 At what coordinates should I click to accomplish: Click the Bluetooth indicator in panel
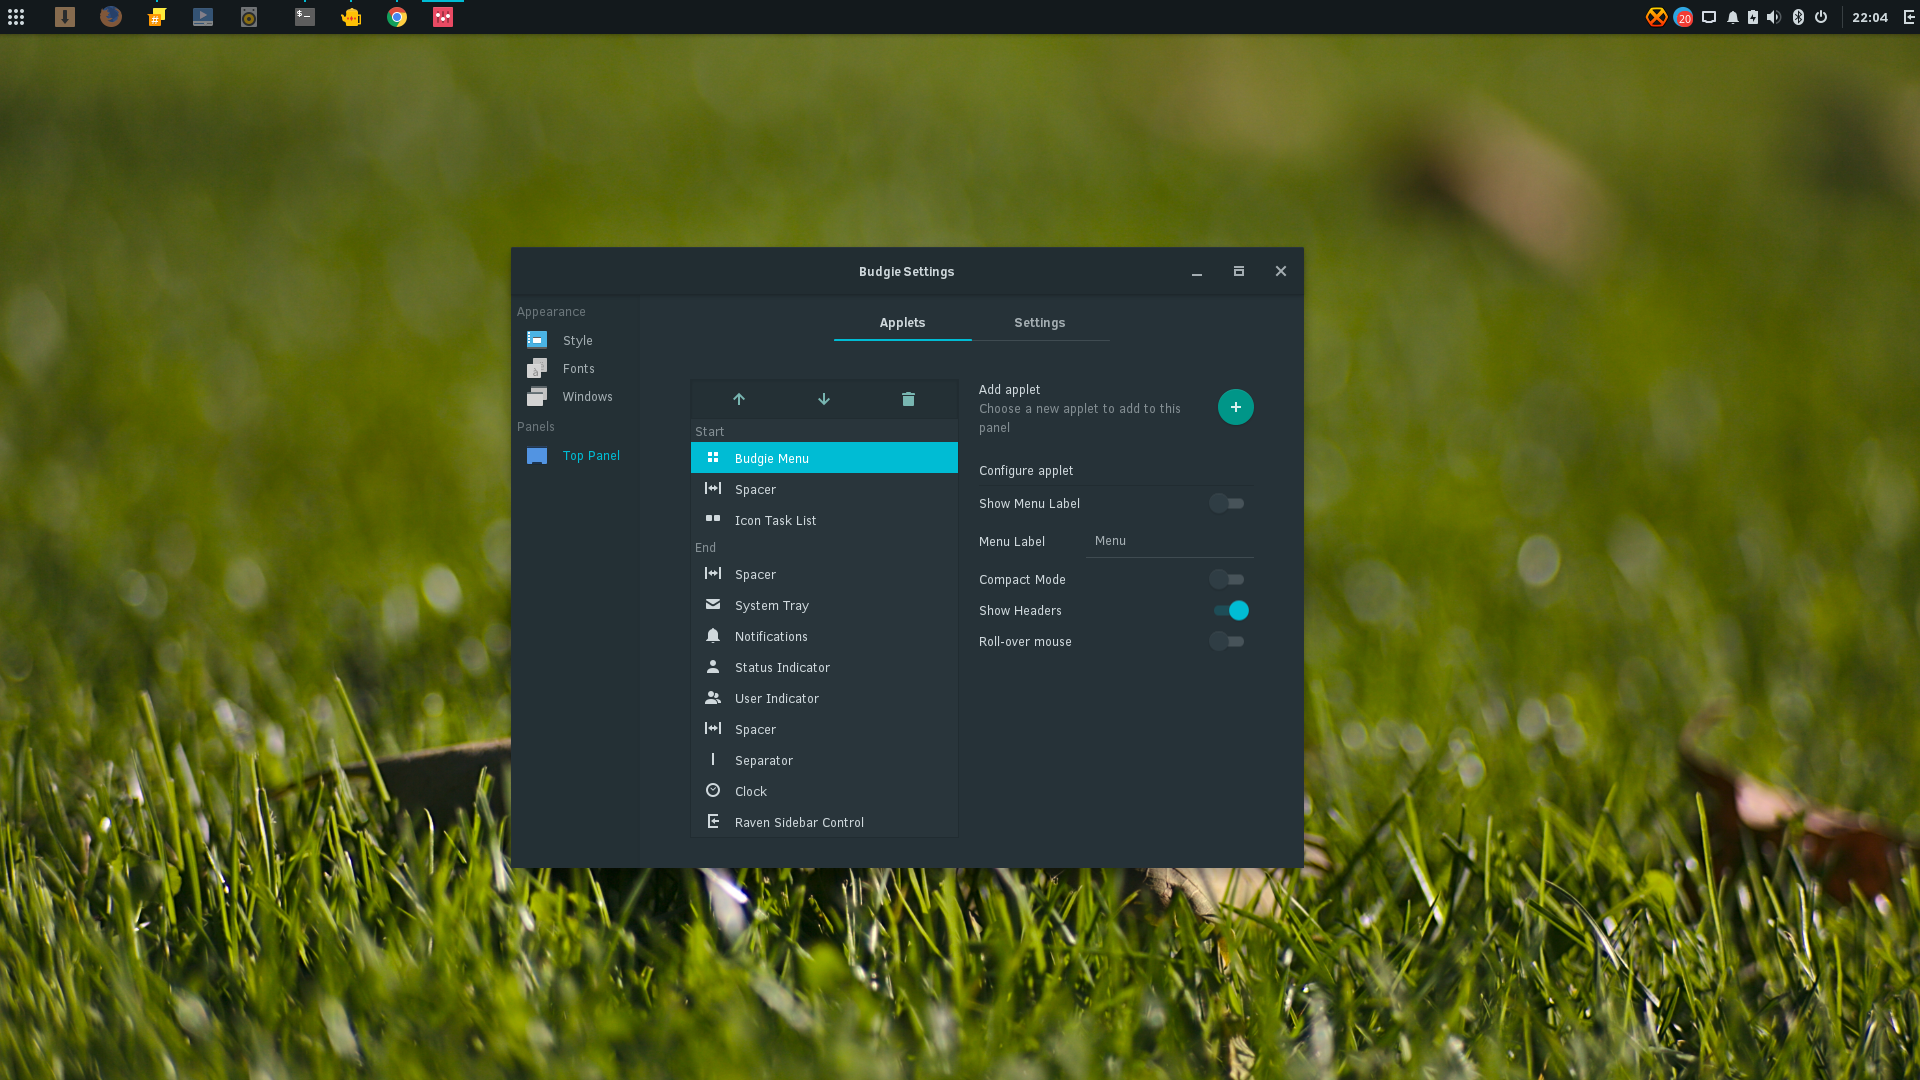point(1798,17)
